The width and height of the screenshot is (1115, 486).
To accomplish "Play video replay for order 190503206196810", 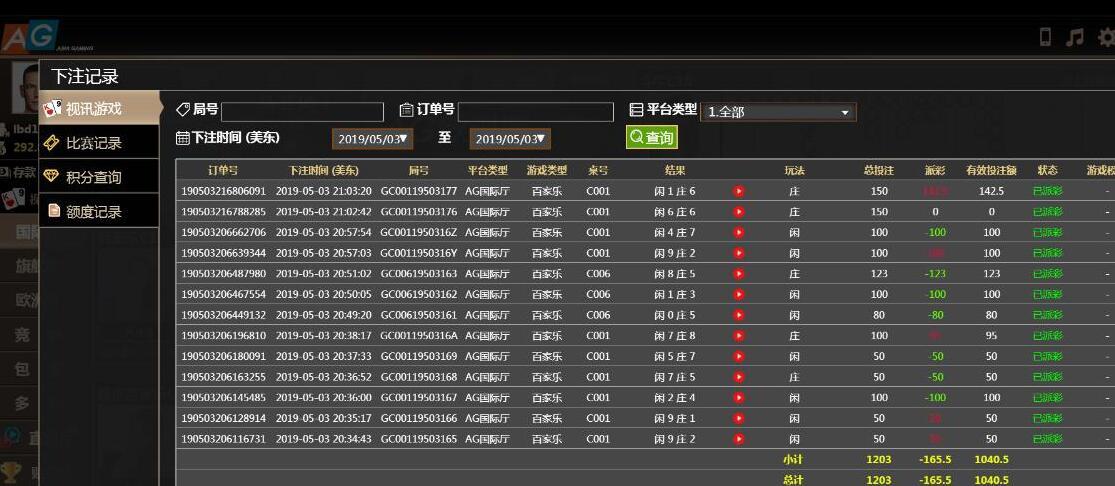I will click(739, 336).
